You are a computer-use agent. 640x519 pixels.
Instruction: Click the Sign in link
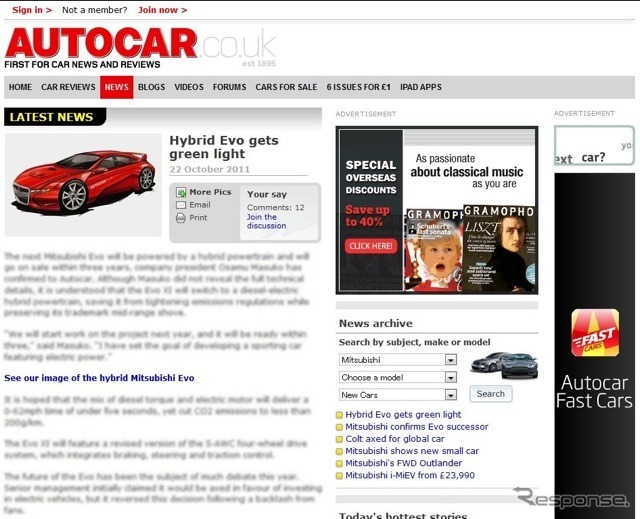click(32, 10)
